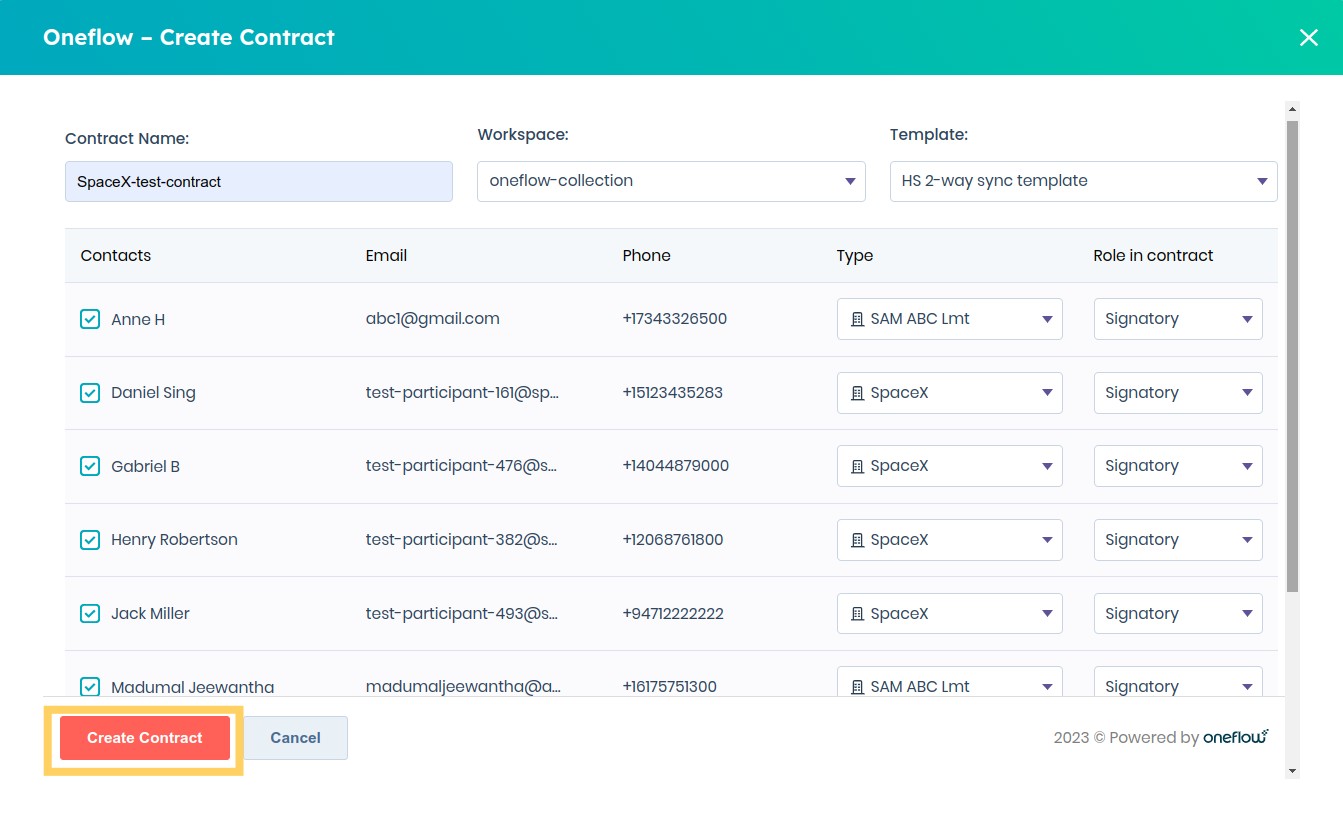The height and width of the screenshot is (828, 1343).
Task: Select the Role in contract column header
Action: [x=1153, y=255]
